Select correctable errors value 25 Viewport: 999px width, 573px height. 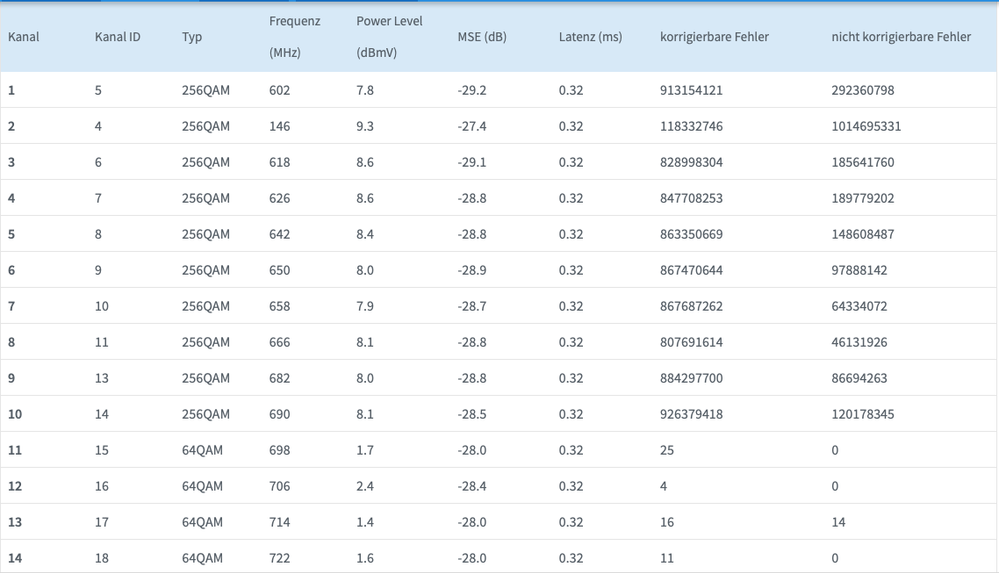pyautogui.click(x=666, y=451)
